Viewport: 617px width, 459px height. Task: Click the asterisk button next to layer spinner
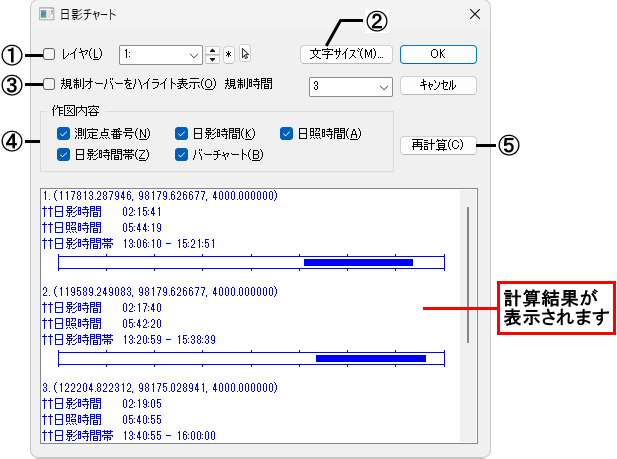tap(228, 54)
